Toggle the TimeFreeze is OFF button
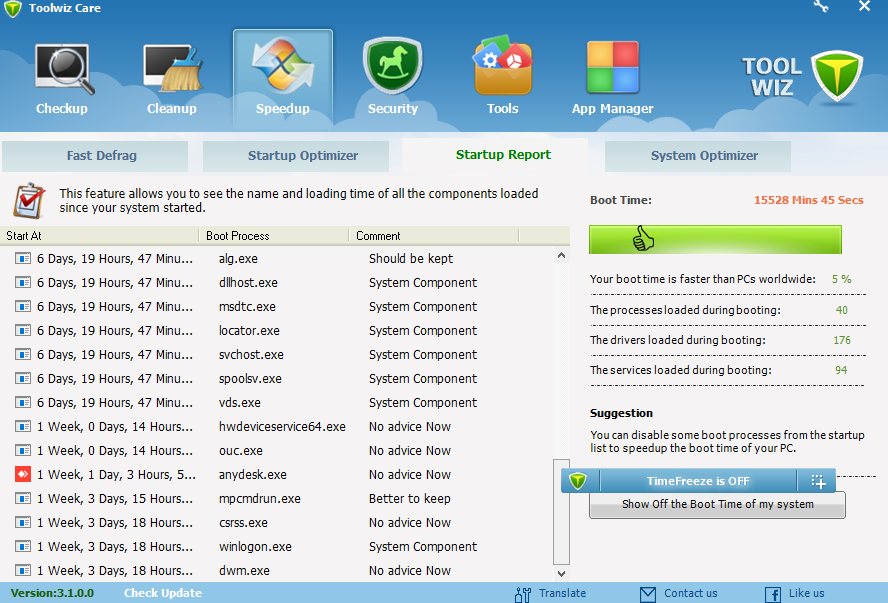This screenshot has width=888, height=603. 698,481
